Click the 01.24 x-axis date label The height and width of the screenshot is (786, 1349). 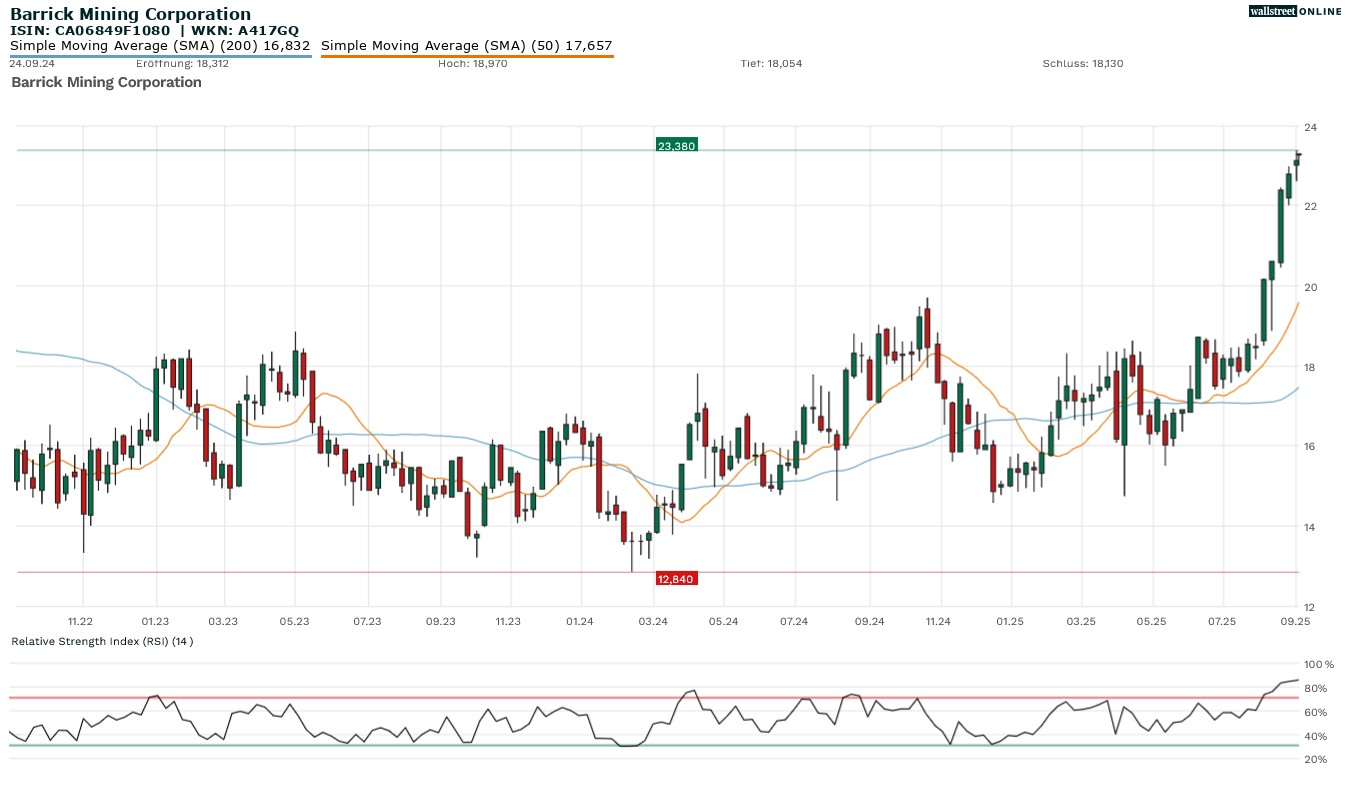[x=579, y=621]
